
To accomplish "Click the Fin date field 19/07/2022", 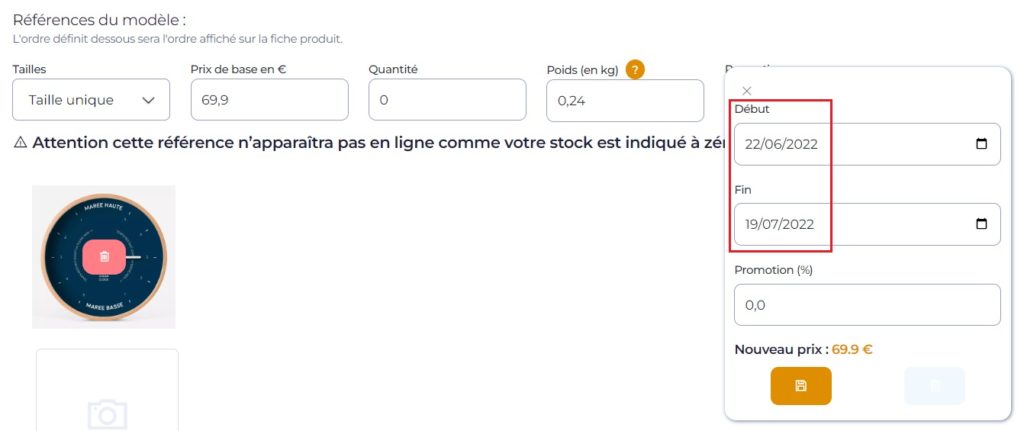I will (867, 224).
